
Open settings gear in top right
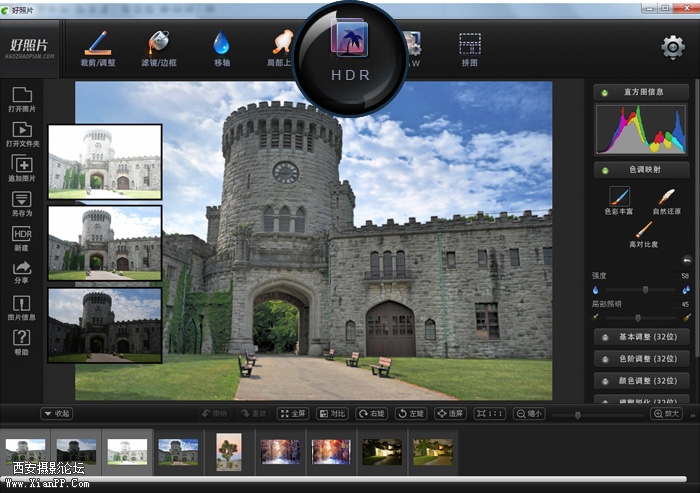(672, 47)
